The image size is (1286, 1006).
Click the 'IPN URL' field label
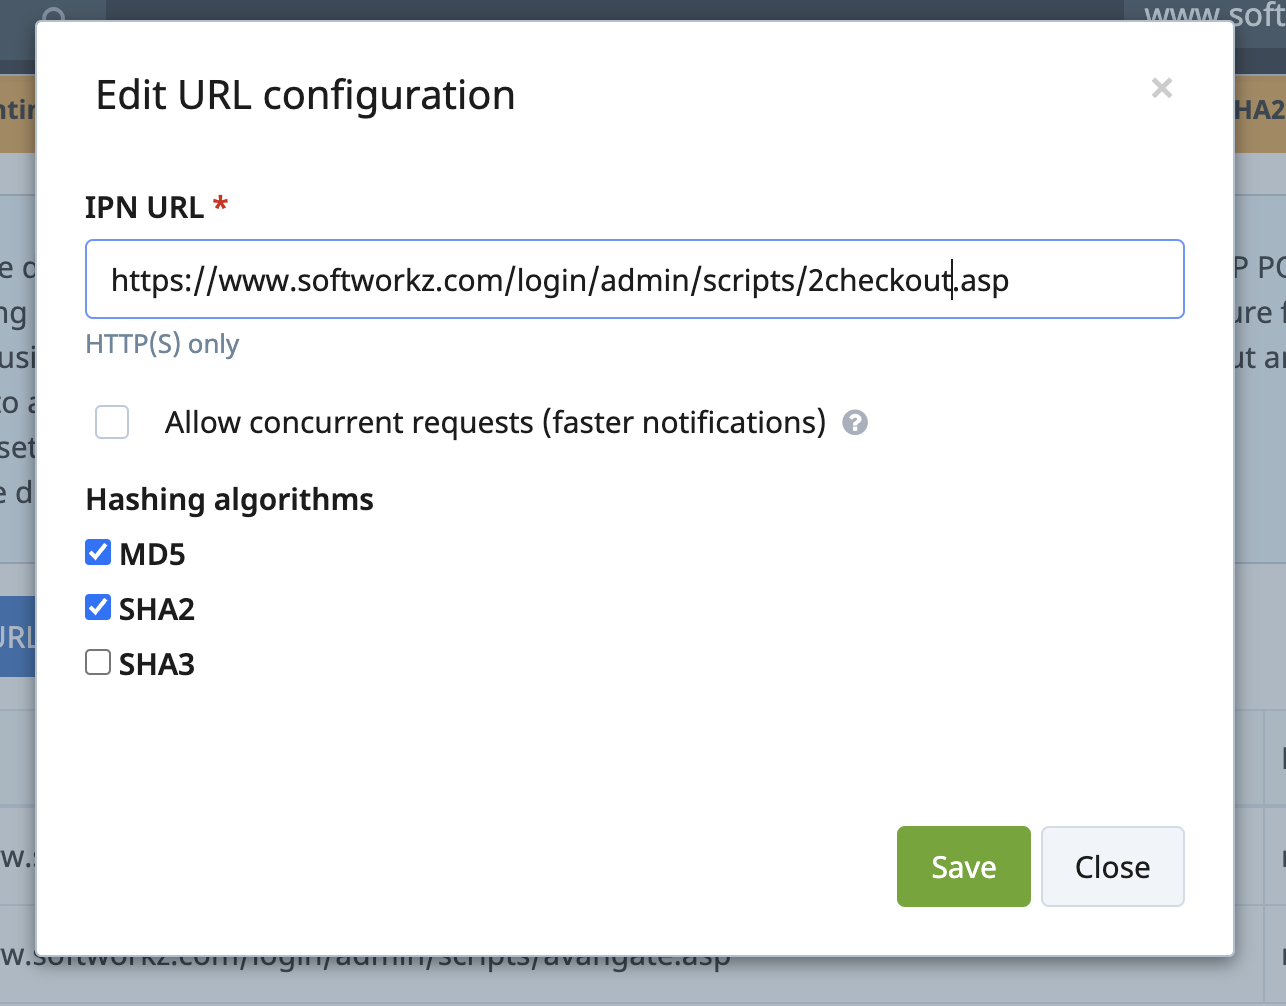pos(145,207)
